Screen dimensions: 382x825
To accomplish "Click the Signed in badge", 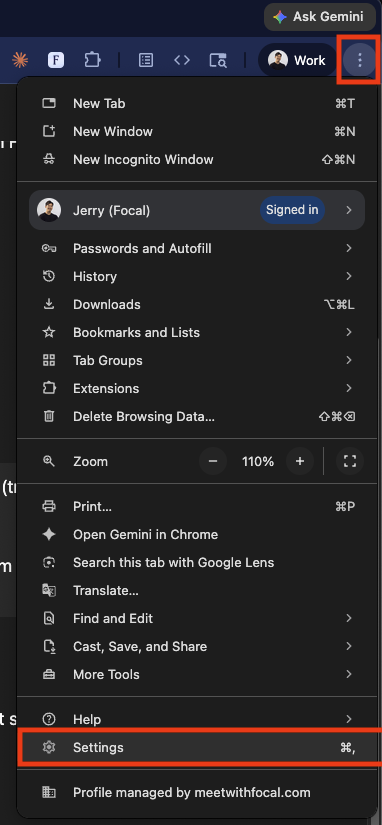I will click(x=292, y=210).
